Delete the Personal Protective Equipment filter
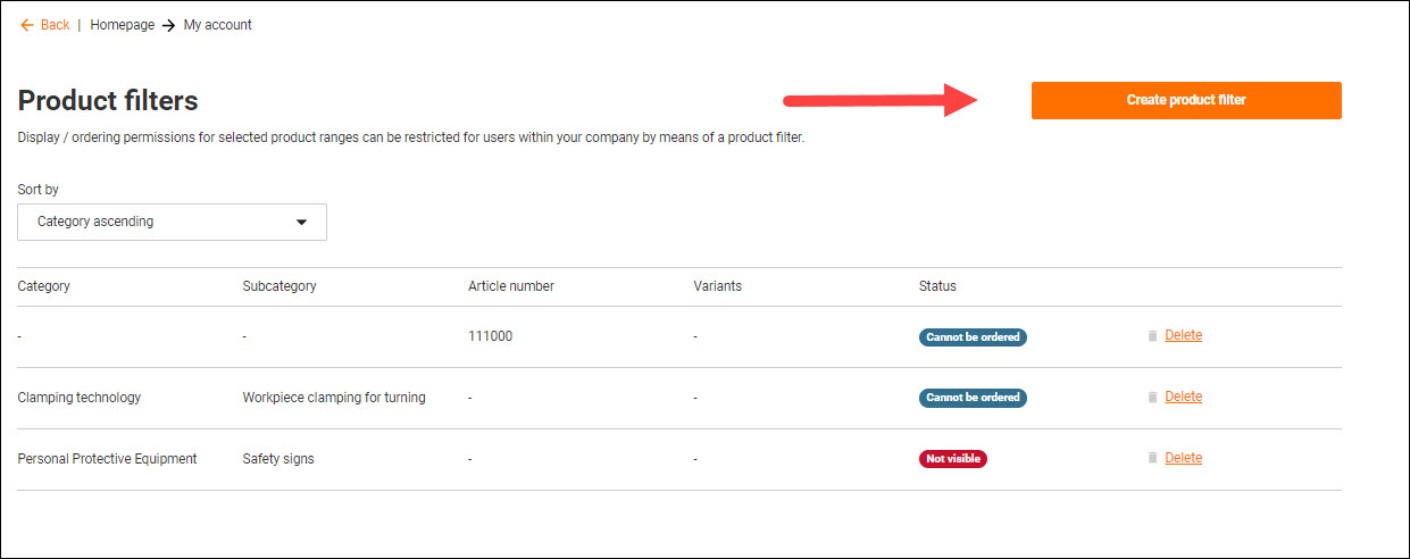 [x=1183, y=458]
